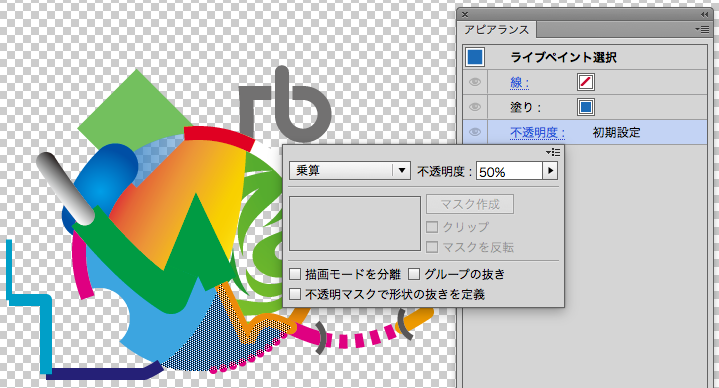Select the dark navy line at canvas bottom

coord(101,373)
